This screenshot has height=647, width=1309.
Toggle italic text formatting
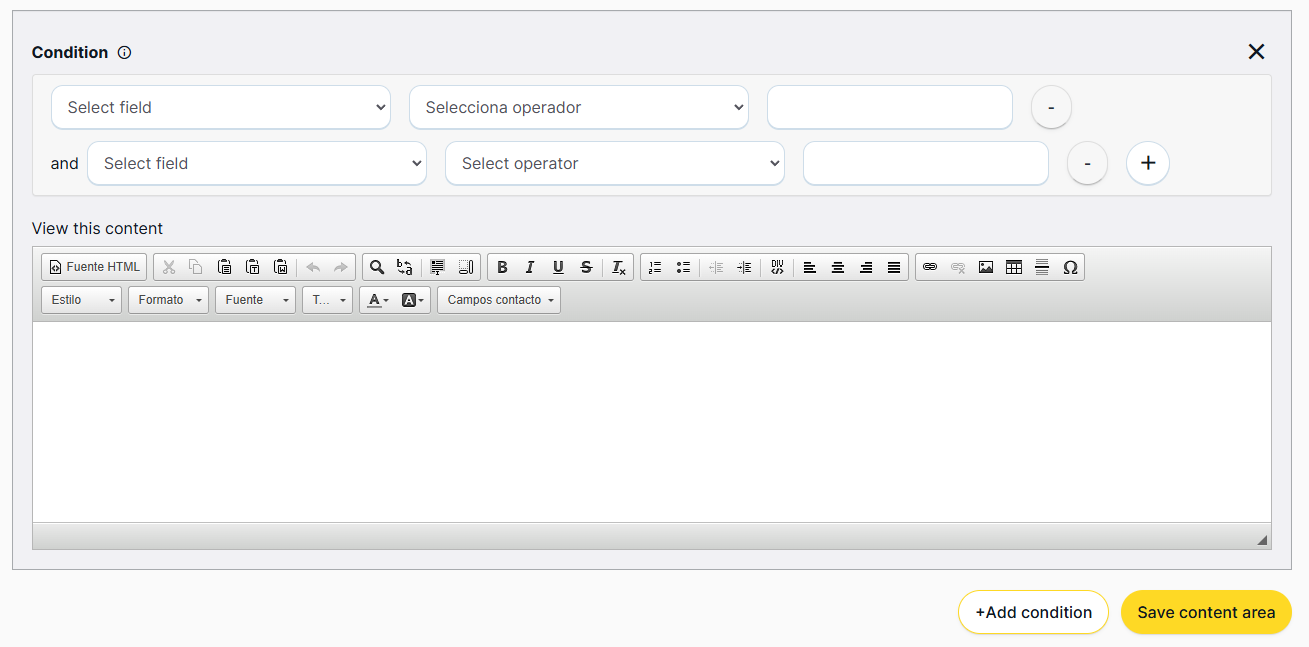pos(530,267)
